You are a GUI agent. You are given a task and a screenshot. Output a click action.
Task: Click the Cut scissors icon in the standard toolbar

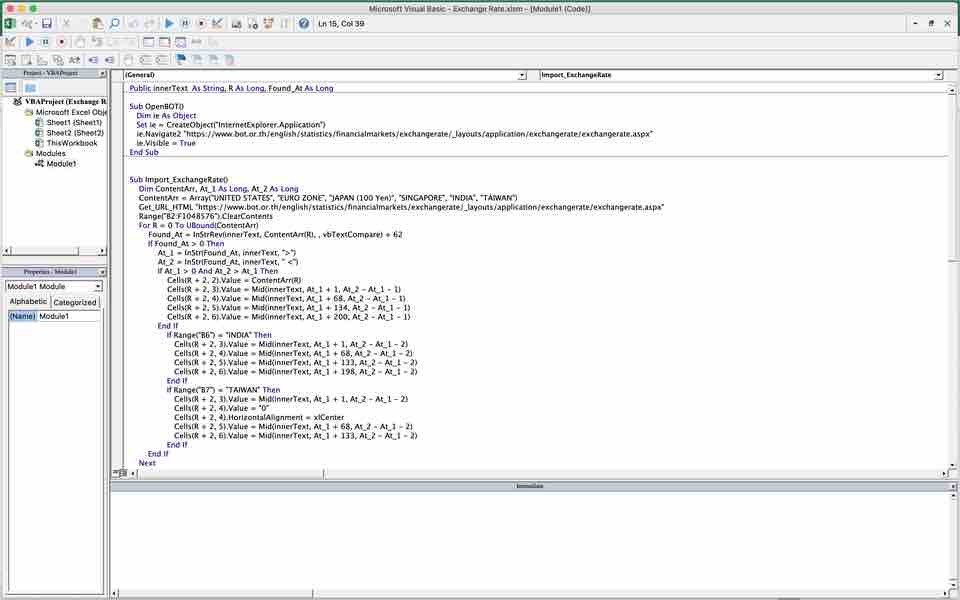pyautogui.click(x=66, y=24)
